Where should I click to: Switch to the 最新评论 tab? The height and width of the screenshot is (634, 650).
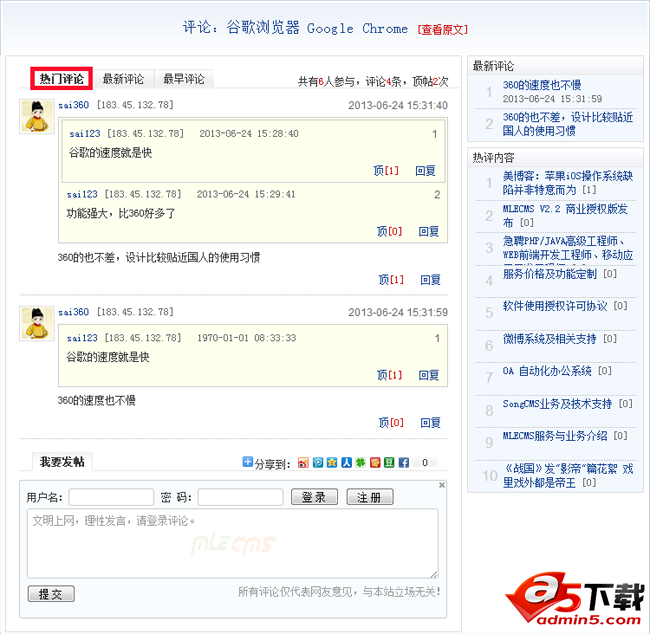coord(123,79)
